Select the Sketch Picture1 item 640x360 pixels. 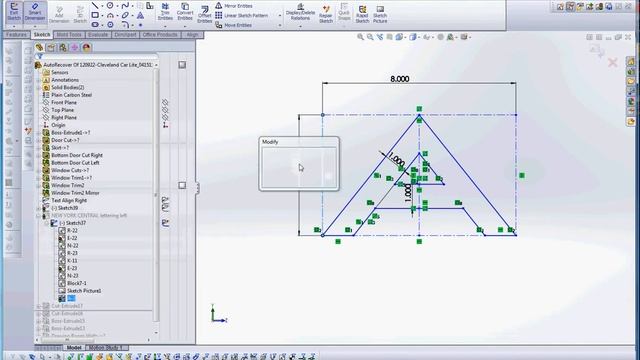tap(84, 291)
